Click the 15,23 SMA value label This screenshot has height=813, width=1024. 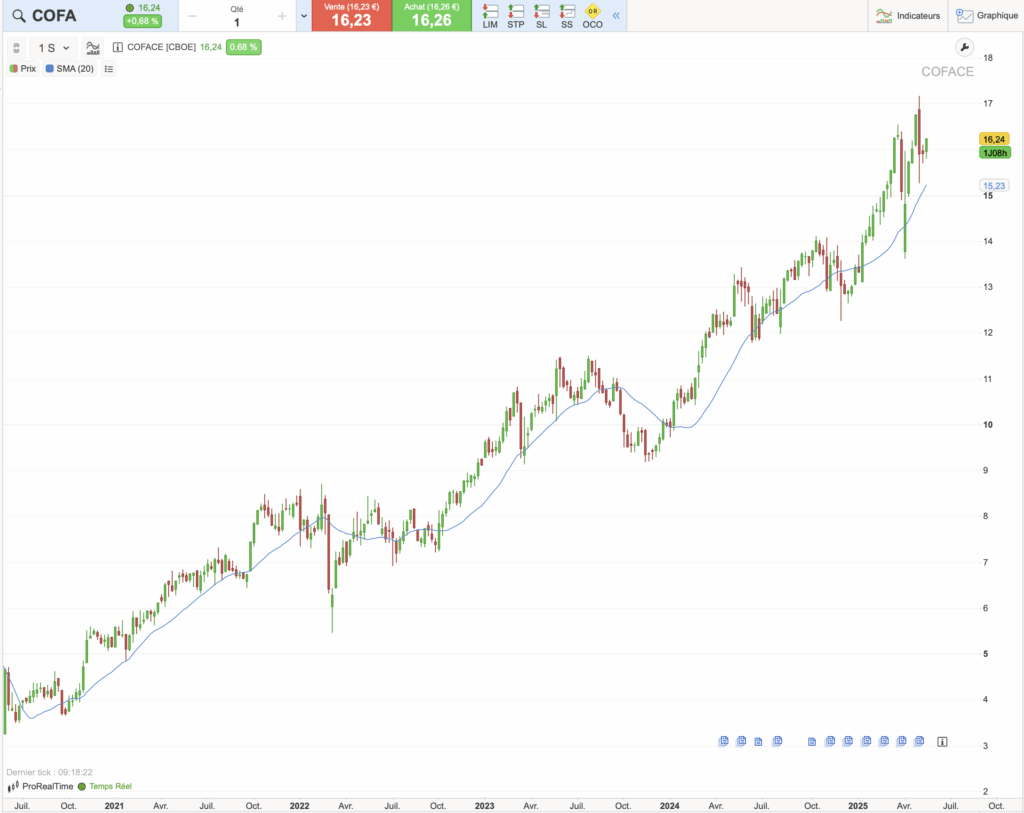(x=994, y=185)
